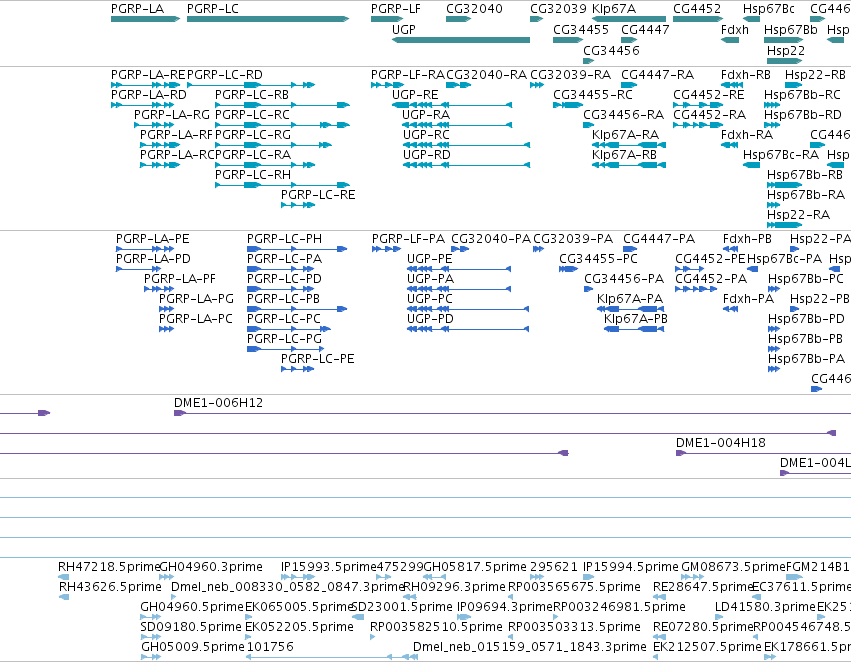This screenshot has height=662, width=851.
Task: Open the Fdxh gene label in top track
Action: pyautogui.click(x=735, y=30)
